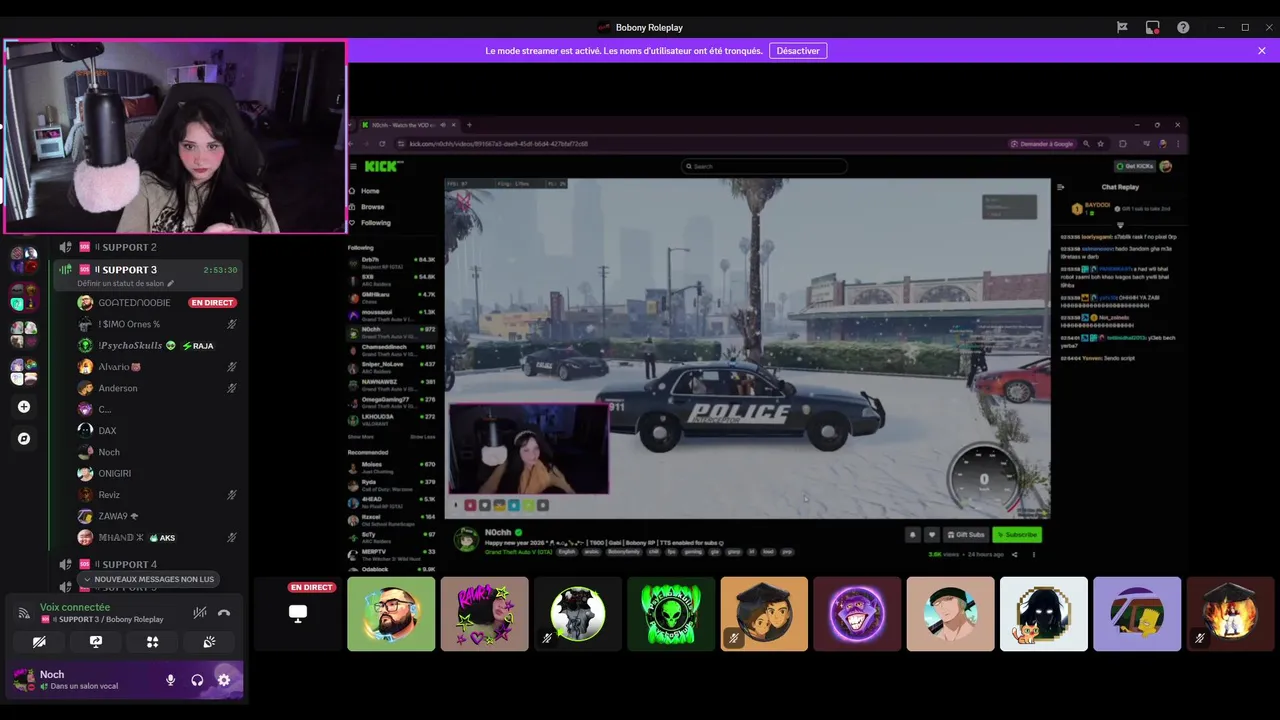Click EN DIRECT badge next to GOATEDNOOBIE

(x=213, y=303)
